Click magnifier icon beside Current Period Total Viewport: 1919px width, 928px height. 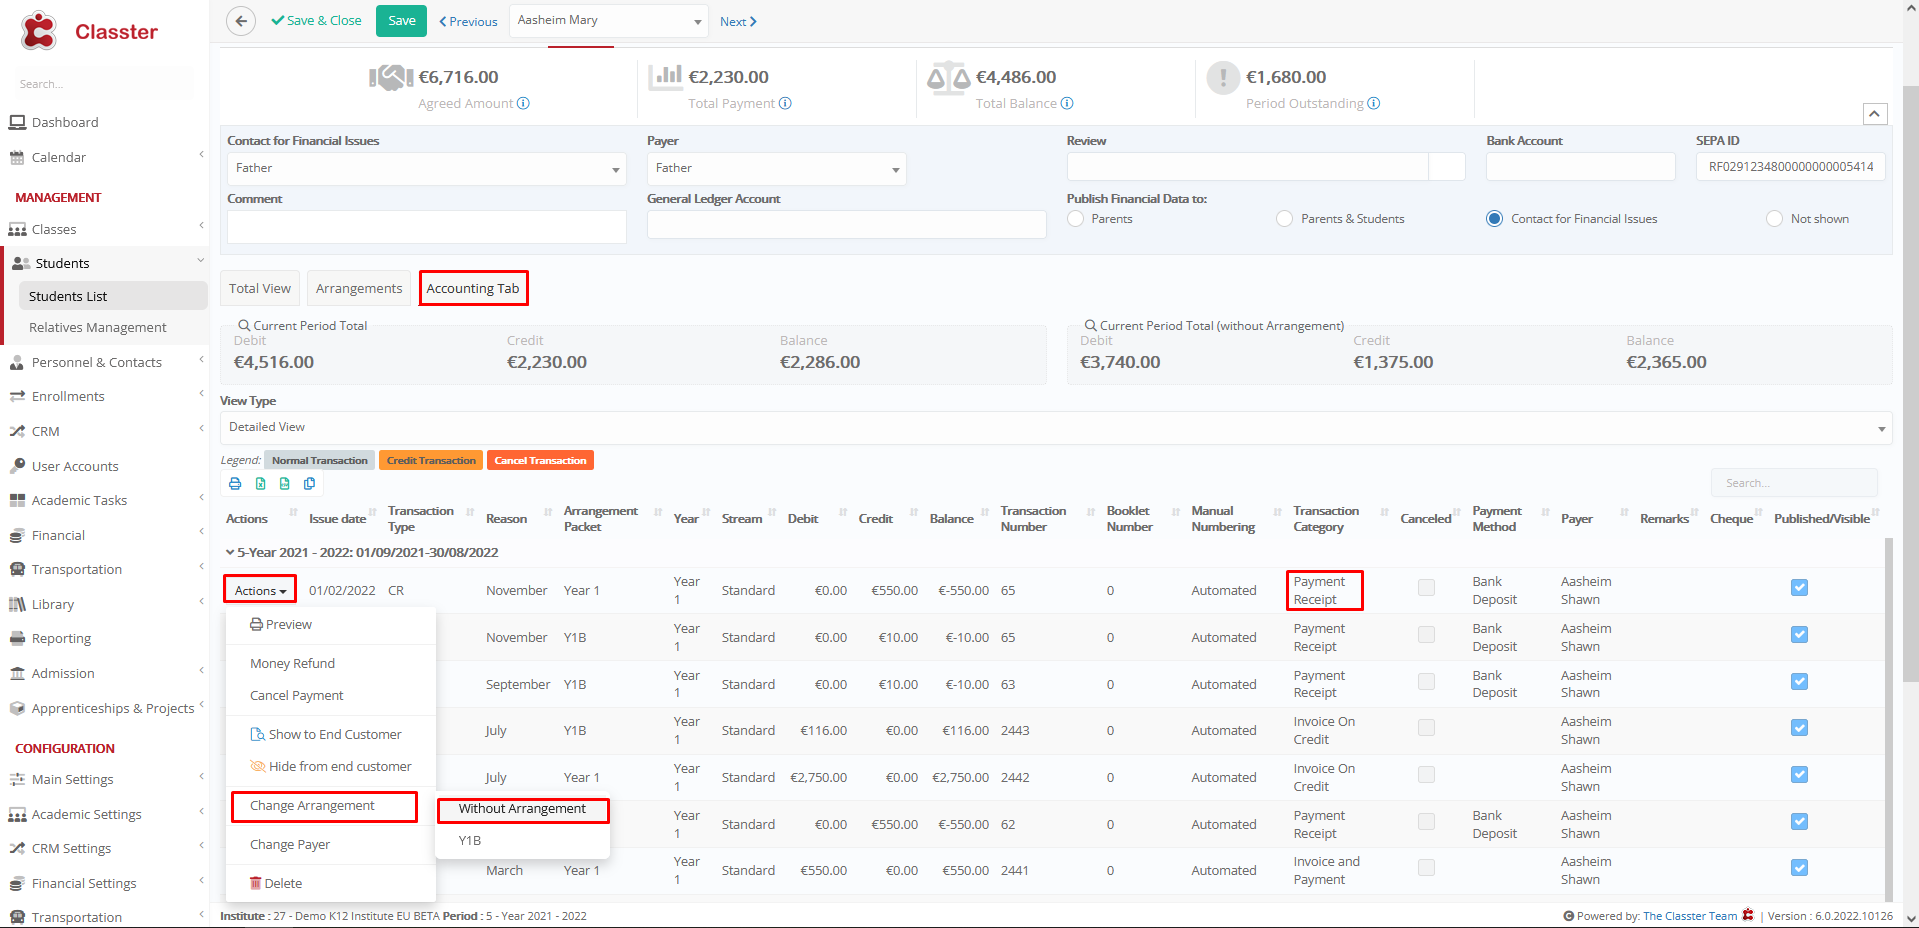244,325
